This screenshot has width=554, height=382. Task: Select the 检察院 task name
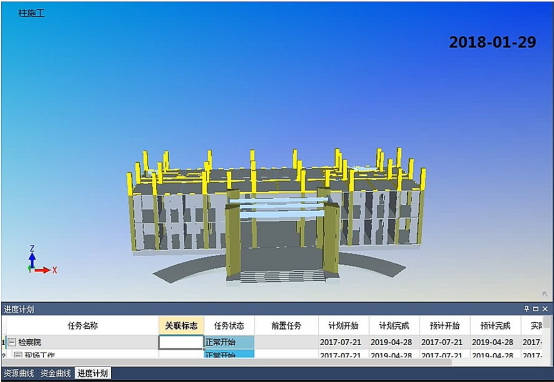30,342
